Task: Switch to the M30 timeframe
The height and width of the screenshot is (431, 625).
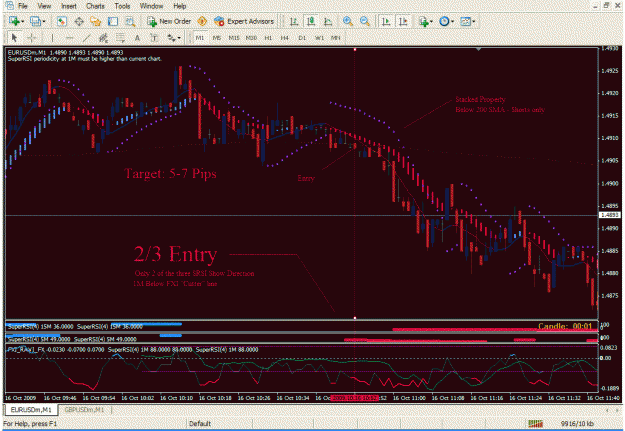Action: point(251,38)
